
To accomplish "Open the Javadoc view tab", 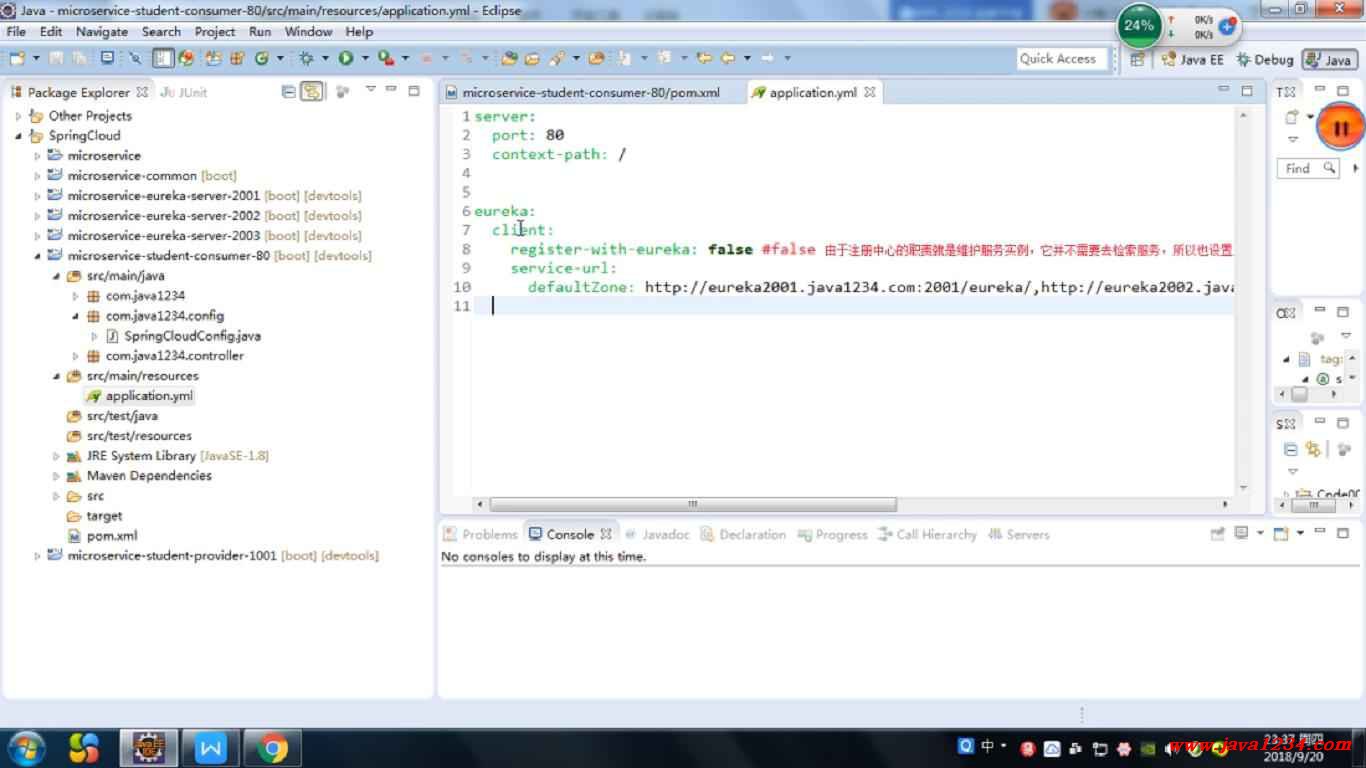I will 657,534.
